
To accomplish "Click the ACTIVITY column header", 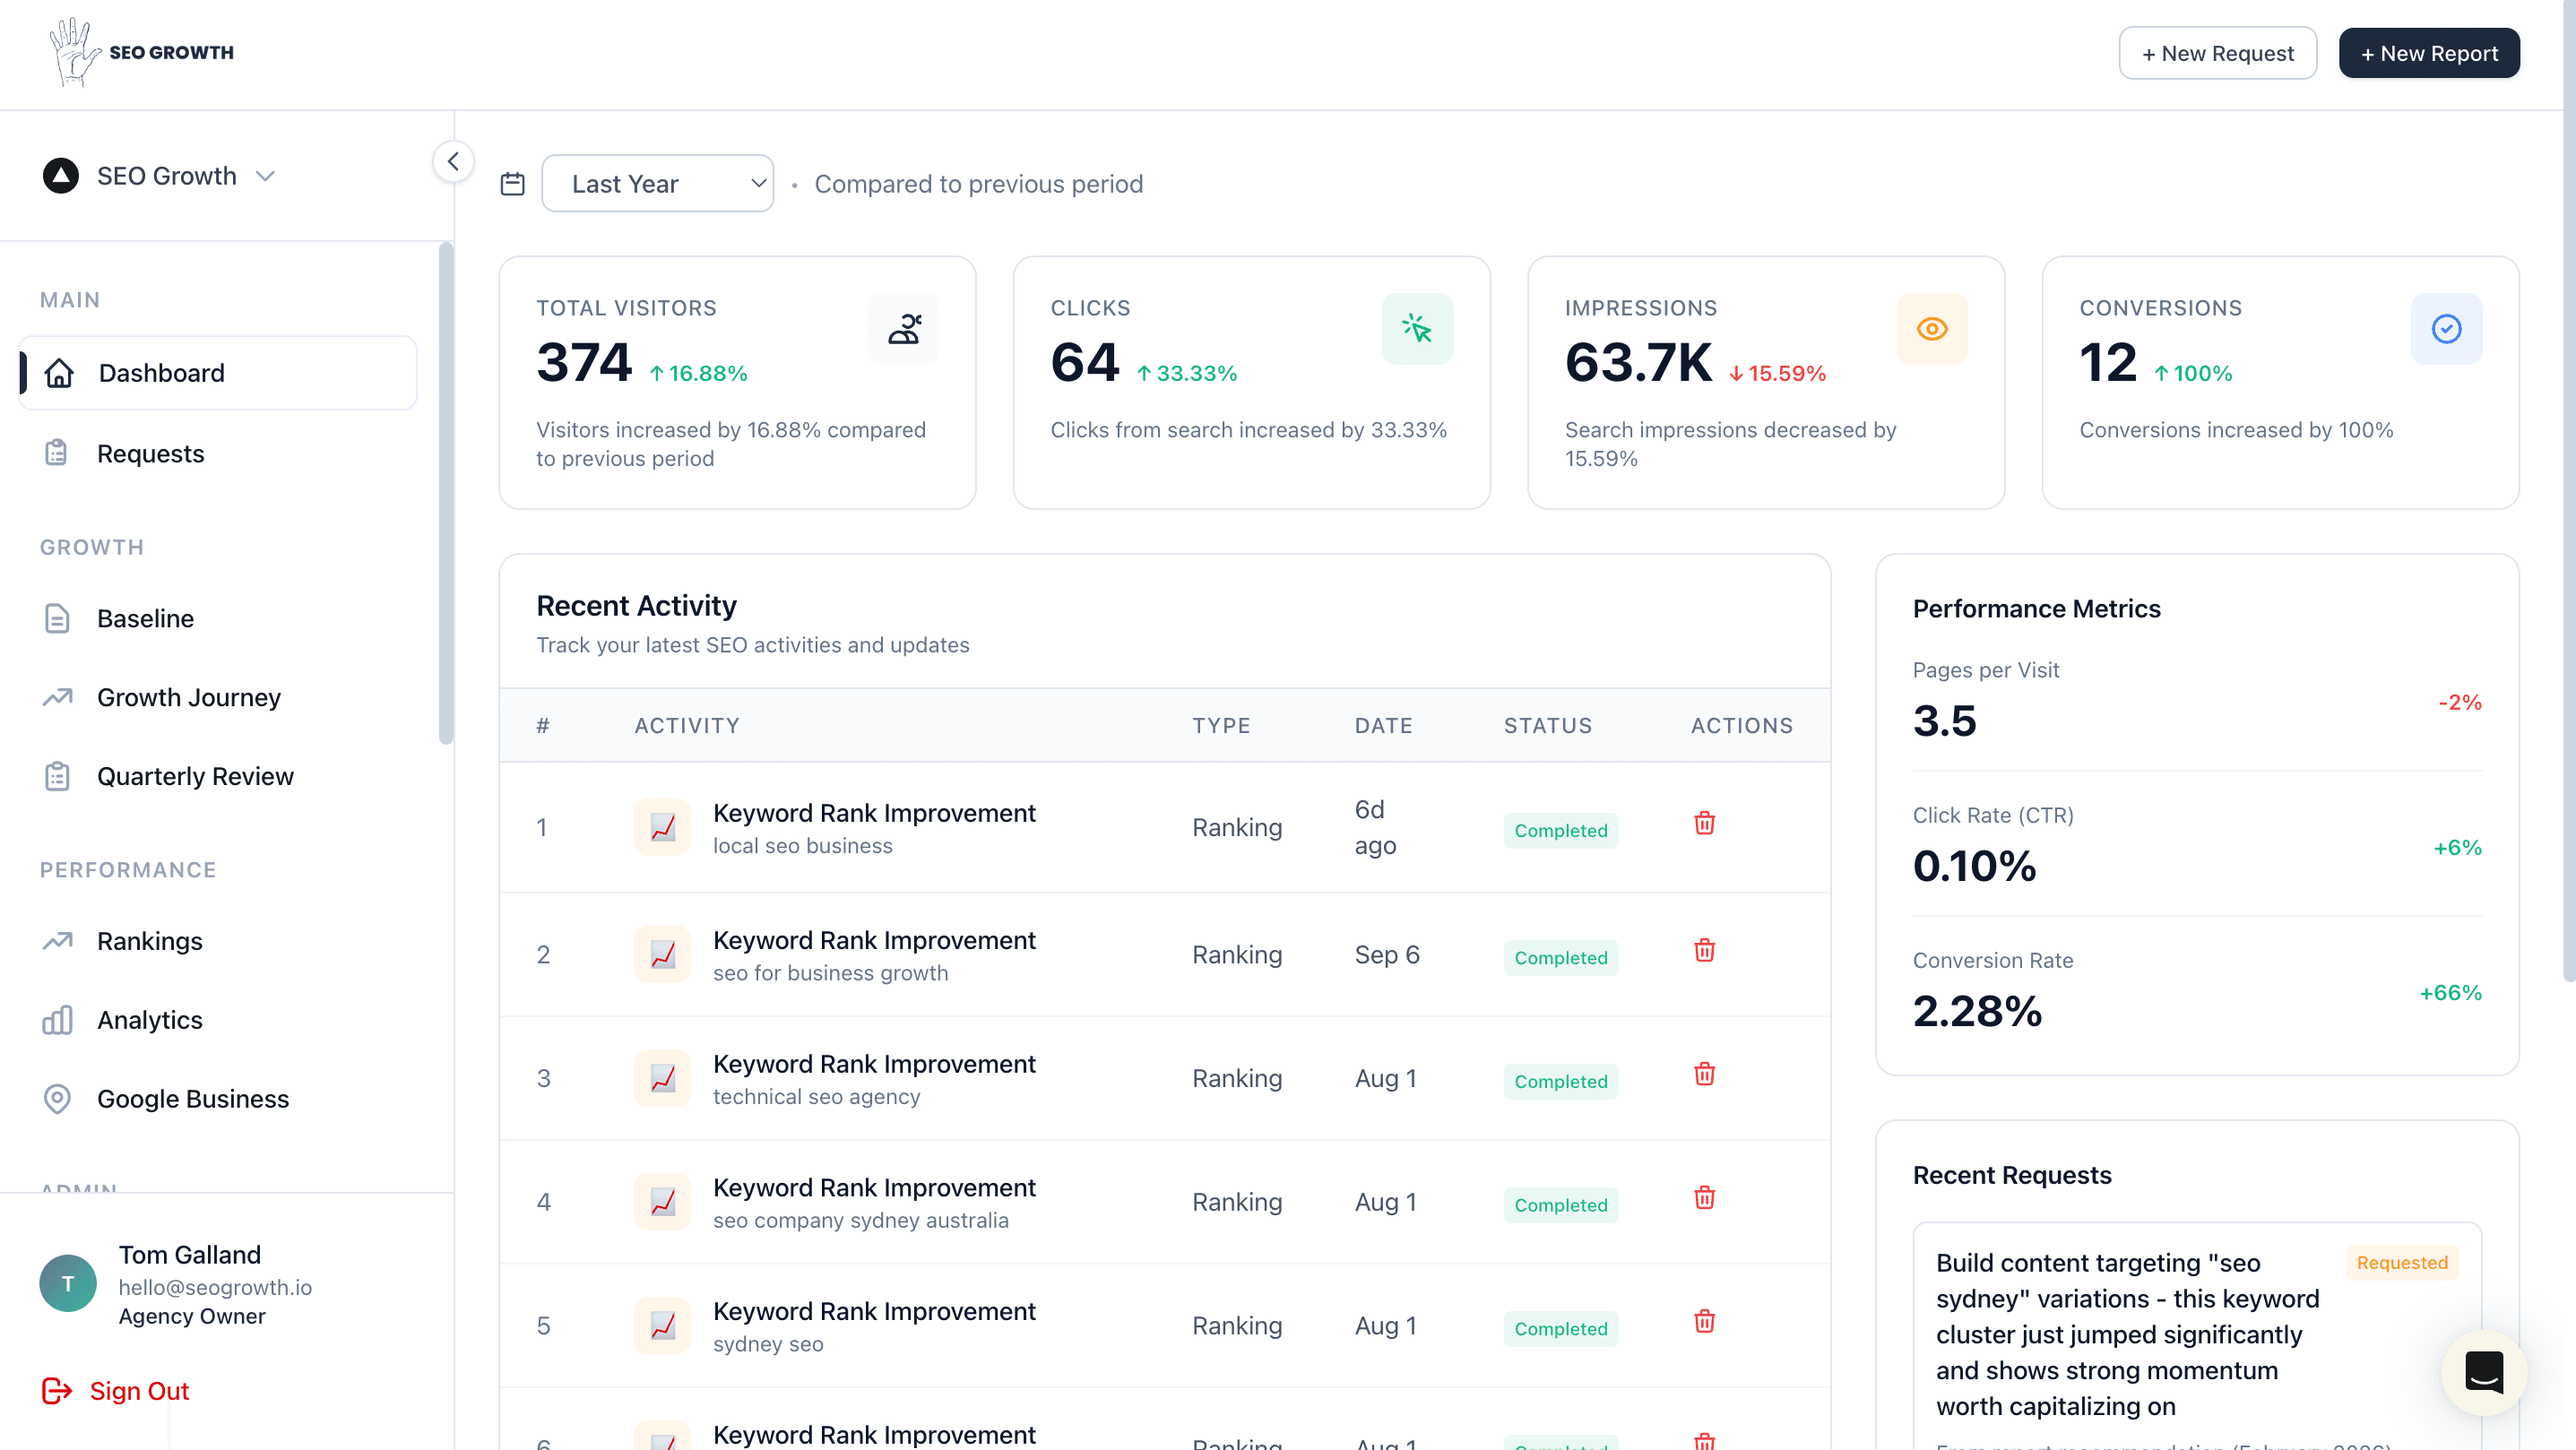I will pyautogui.click(x=687, y=726).
